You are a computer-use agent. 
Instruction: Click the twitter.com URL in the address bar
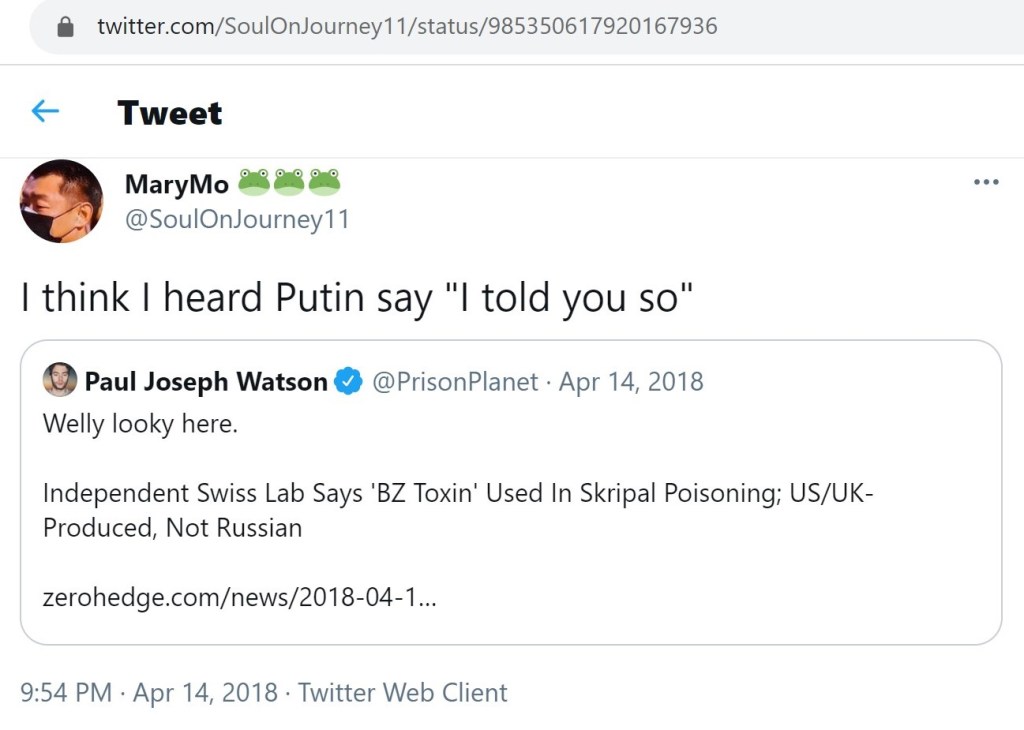click(407, 27)
